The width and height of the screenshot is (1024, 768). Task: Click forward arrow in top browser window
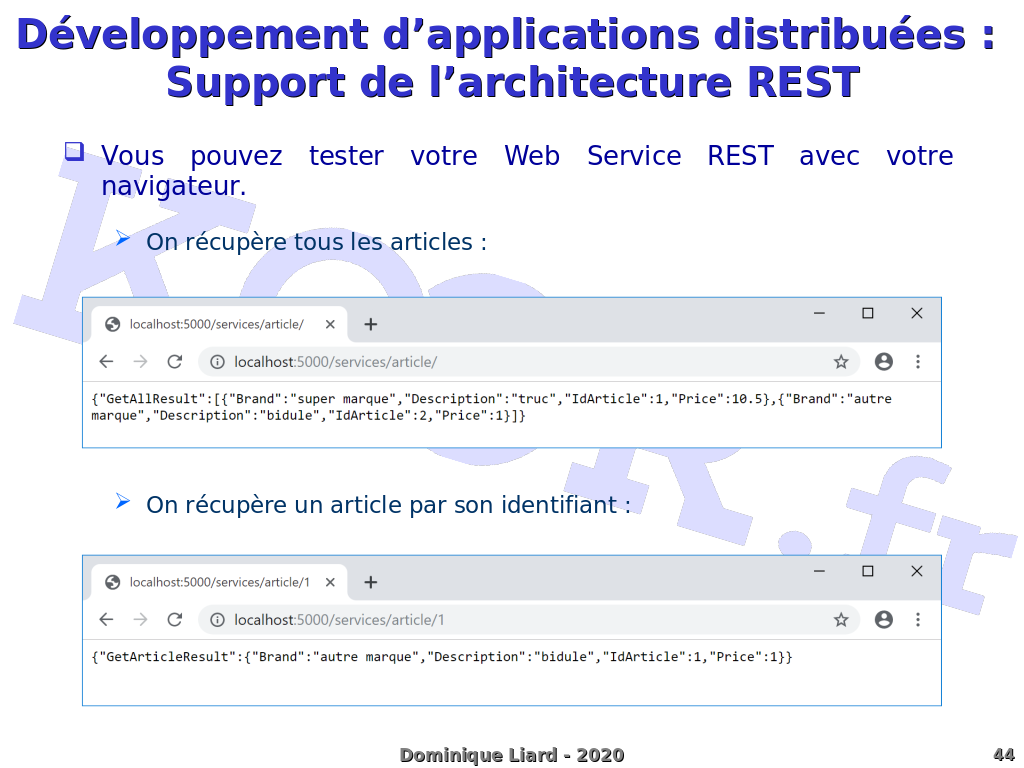tap(140, 362)
